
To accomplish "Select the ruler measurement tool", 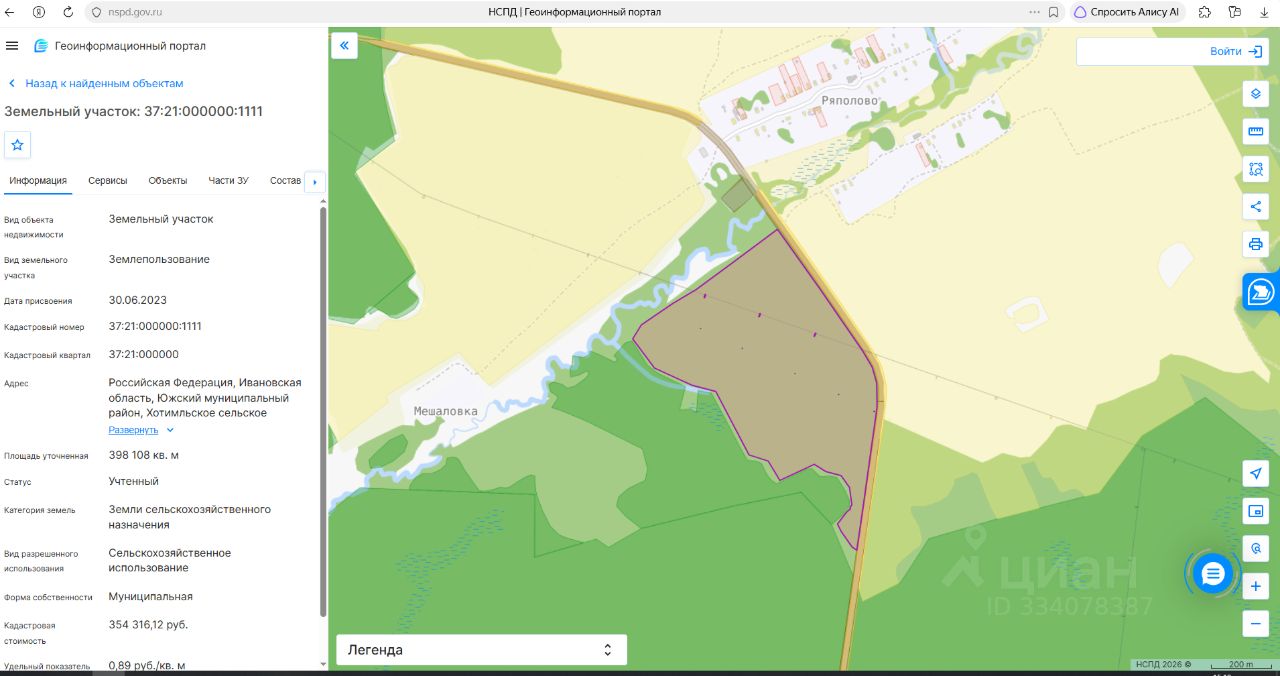I will [x=1256, y=132].
